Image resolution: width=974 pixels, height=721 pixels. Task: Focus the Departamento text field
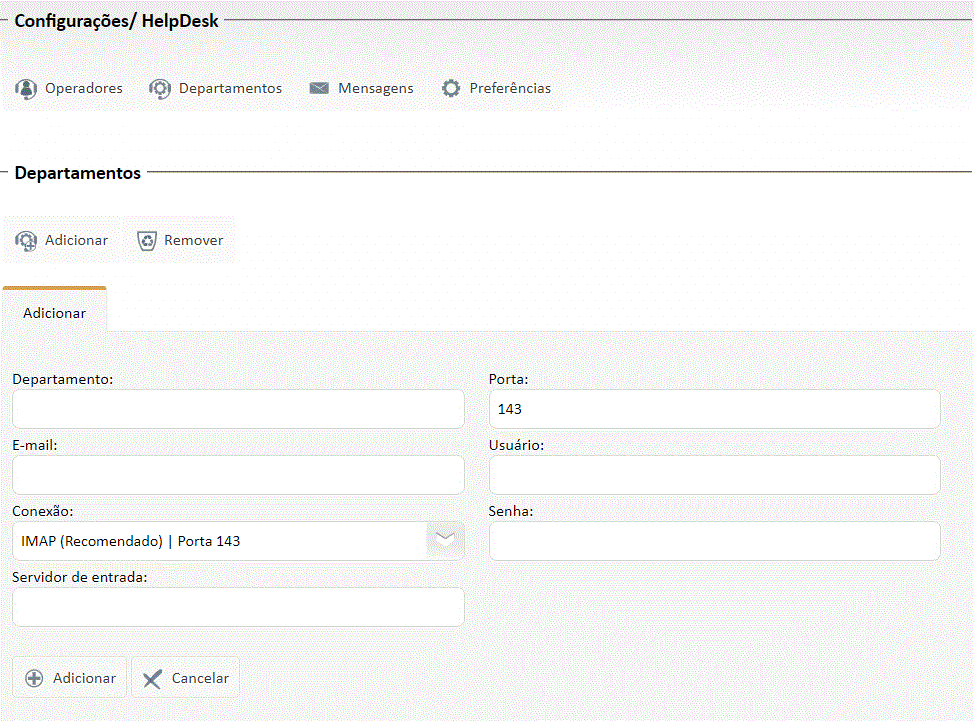click(238, 409)
